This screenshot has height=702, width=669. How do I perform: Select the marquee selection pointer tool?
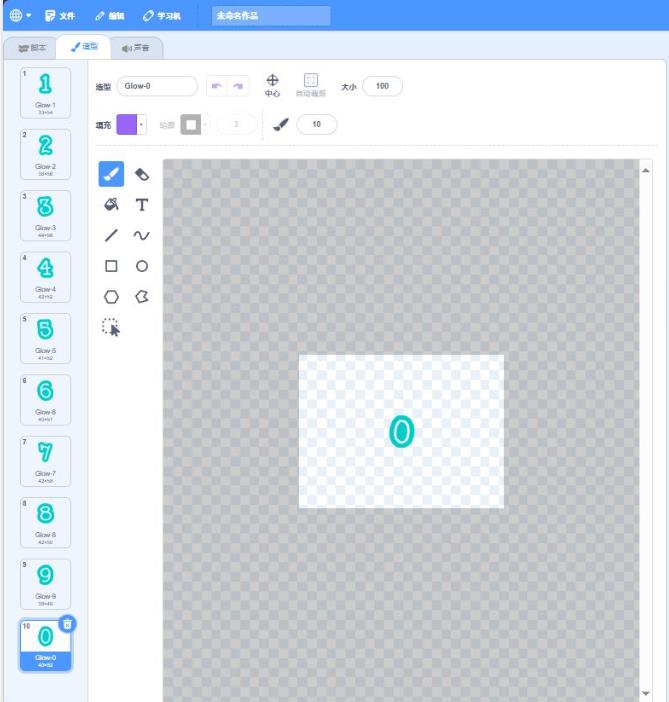111,327
